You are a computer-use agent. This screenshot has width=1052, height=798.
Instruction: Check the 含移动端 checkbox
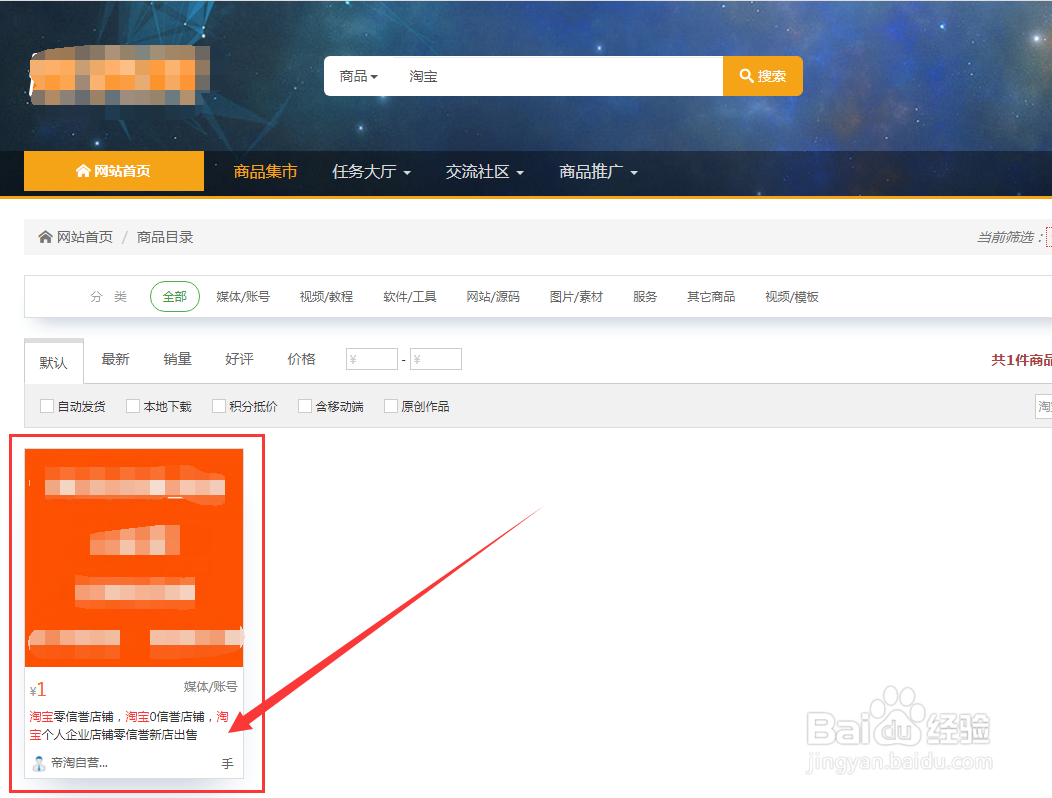tap(305, 406)
